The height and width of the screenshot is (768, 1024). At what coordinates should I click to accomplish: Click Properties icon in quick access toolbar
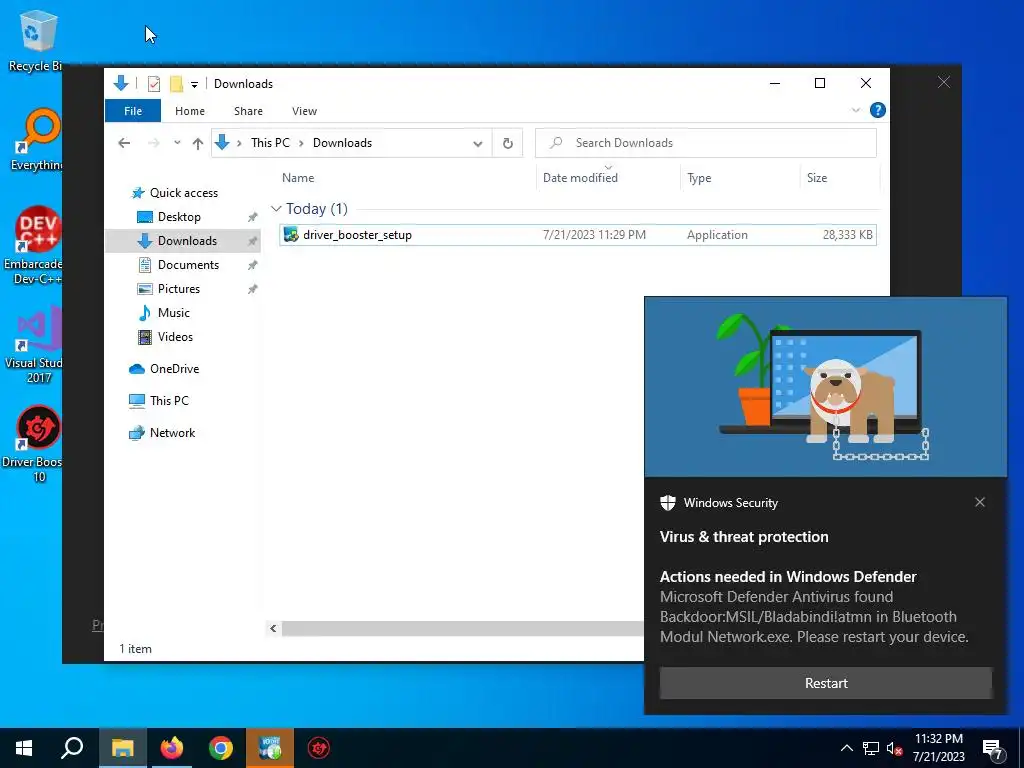(x=154, y=84)
